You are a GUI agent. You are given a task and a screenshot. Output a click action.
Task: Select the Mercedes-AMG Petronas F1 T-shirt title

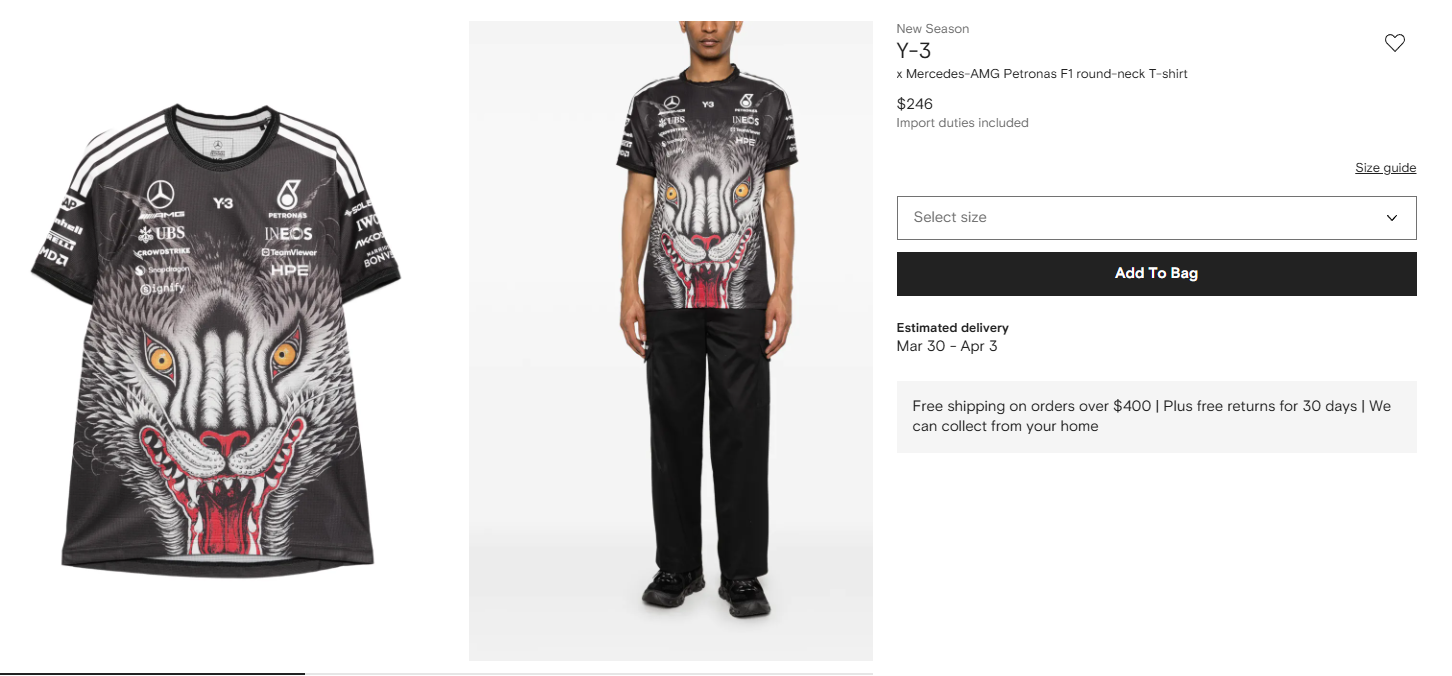pyautogui.click(x=1042, y=74)
